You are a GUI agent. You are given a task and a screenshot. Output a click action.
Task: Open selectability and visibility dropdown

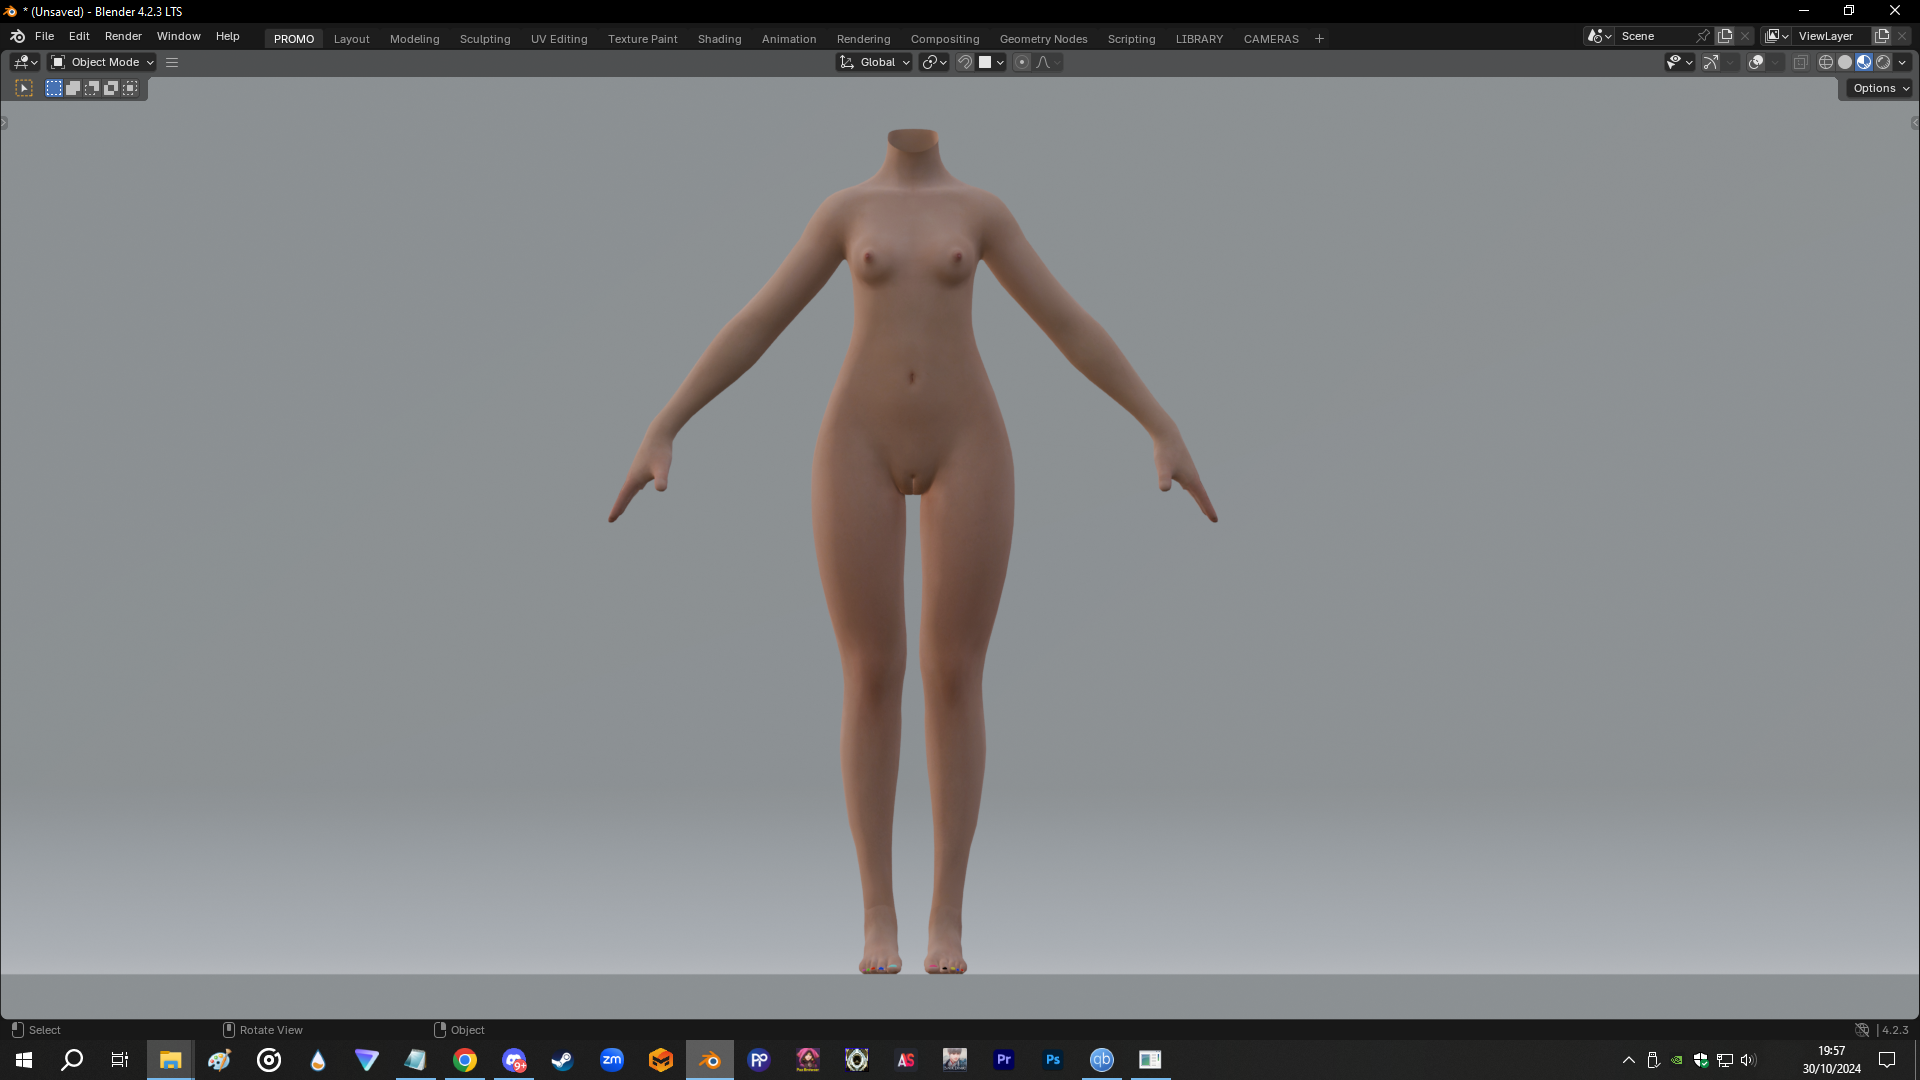click(x=1680, y=62)
